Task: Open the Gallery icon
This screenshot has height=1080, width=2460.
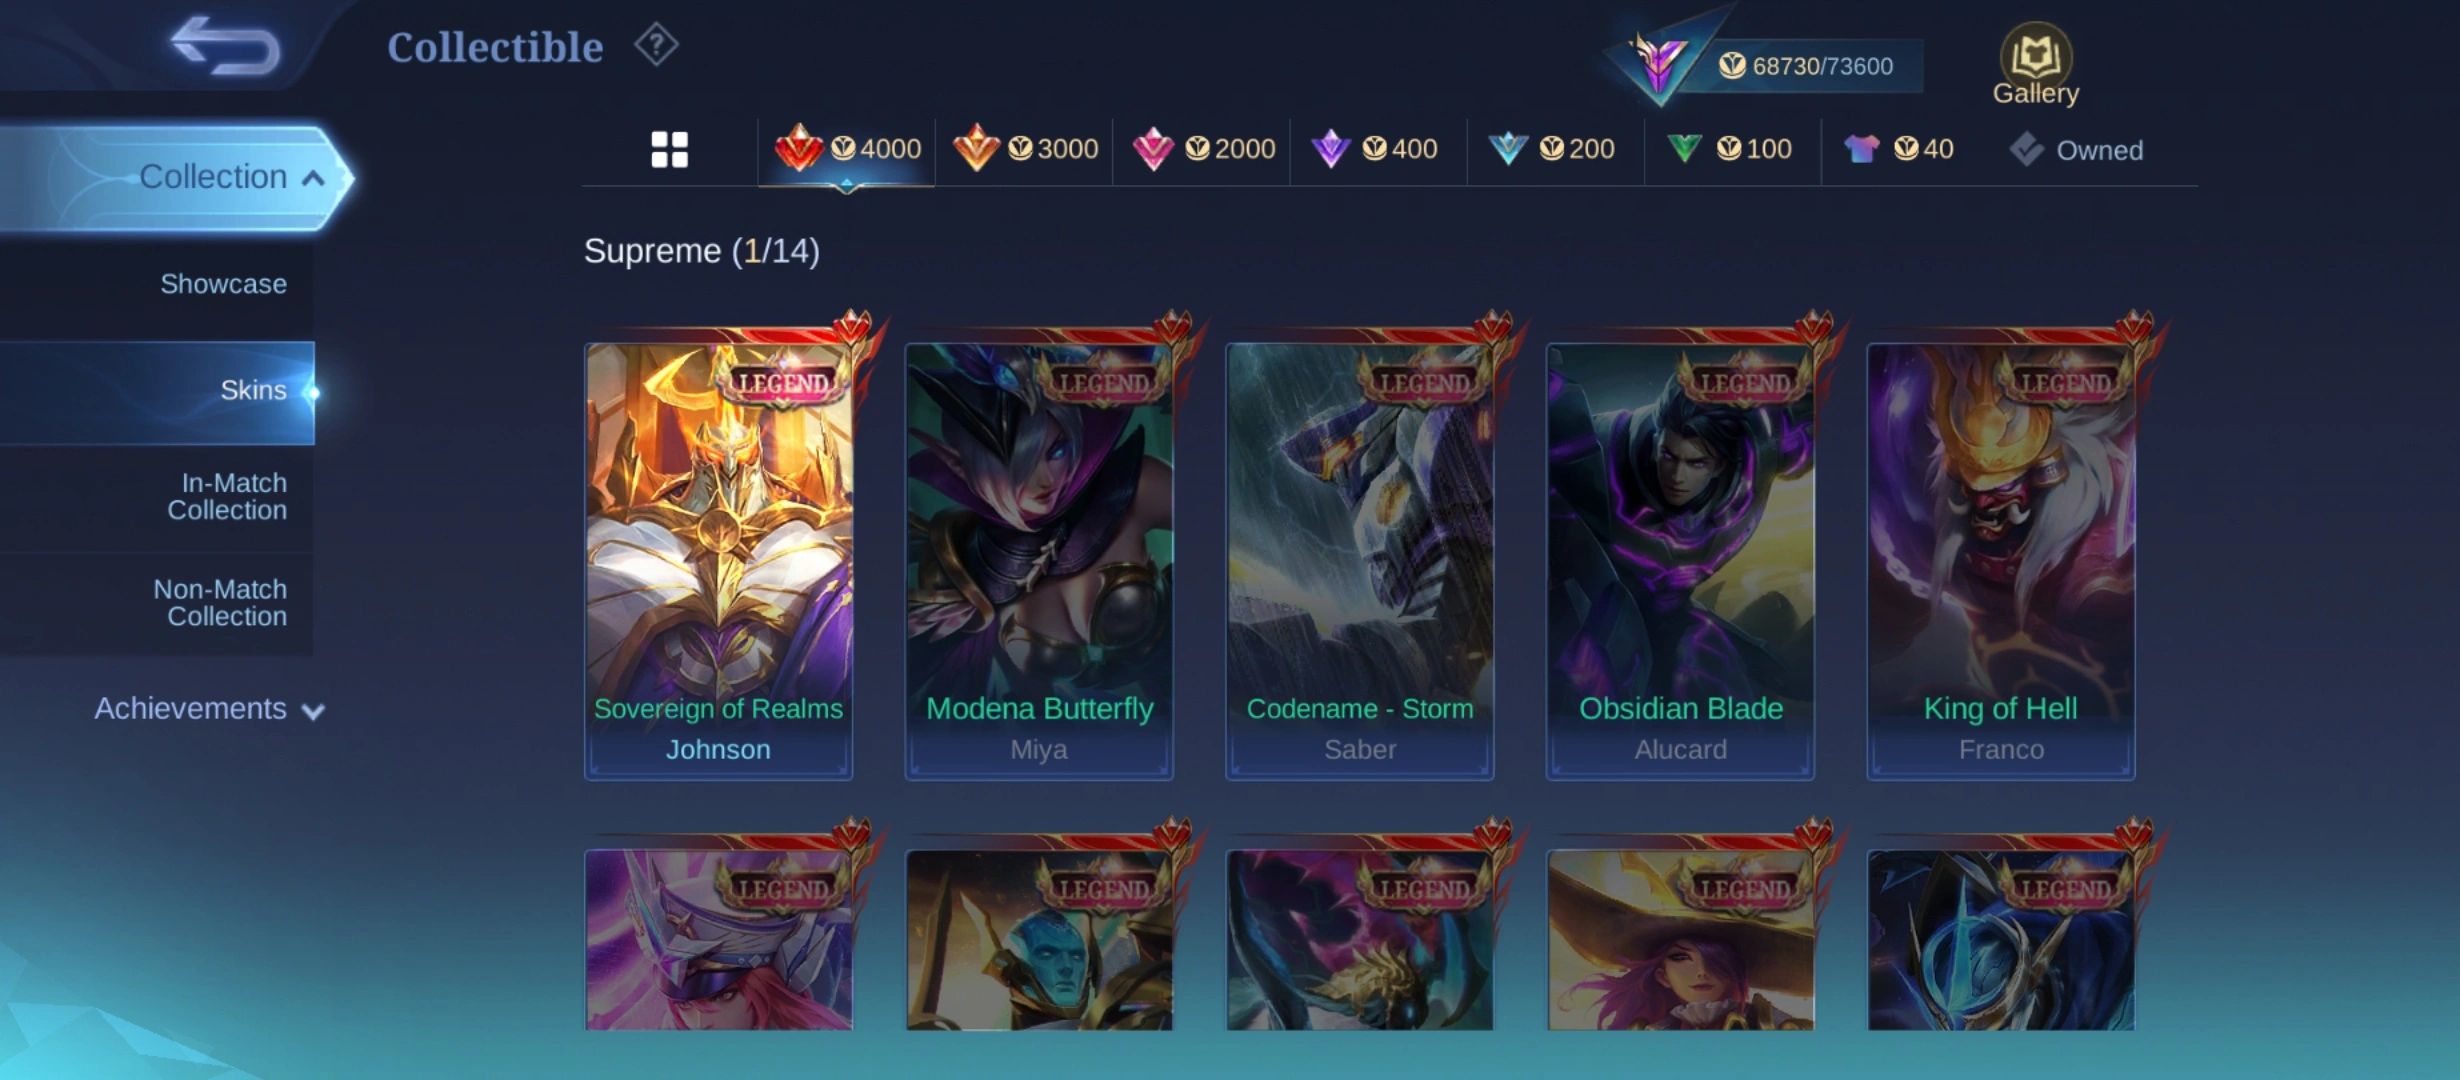Action: 2035,65
